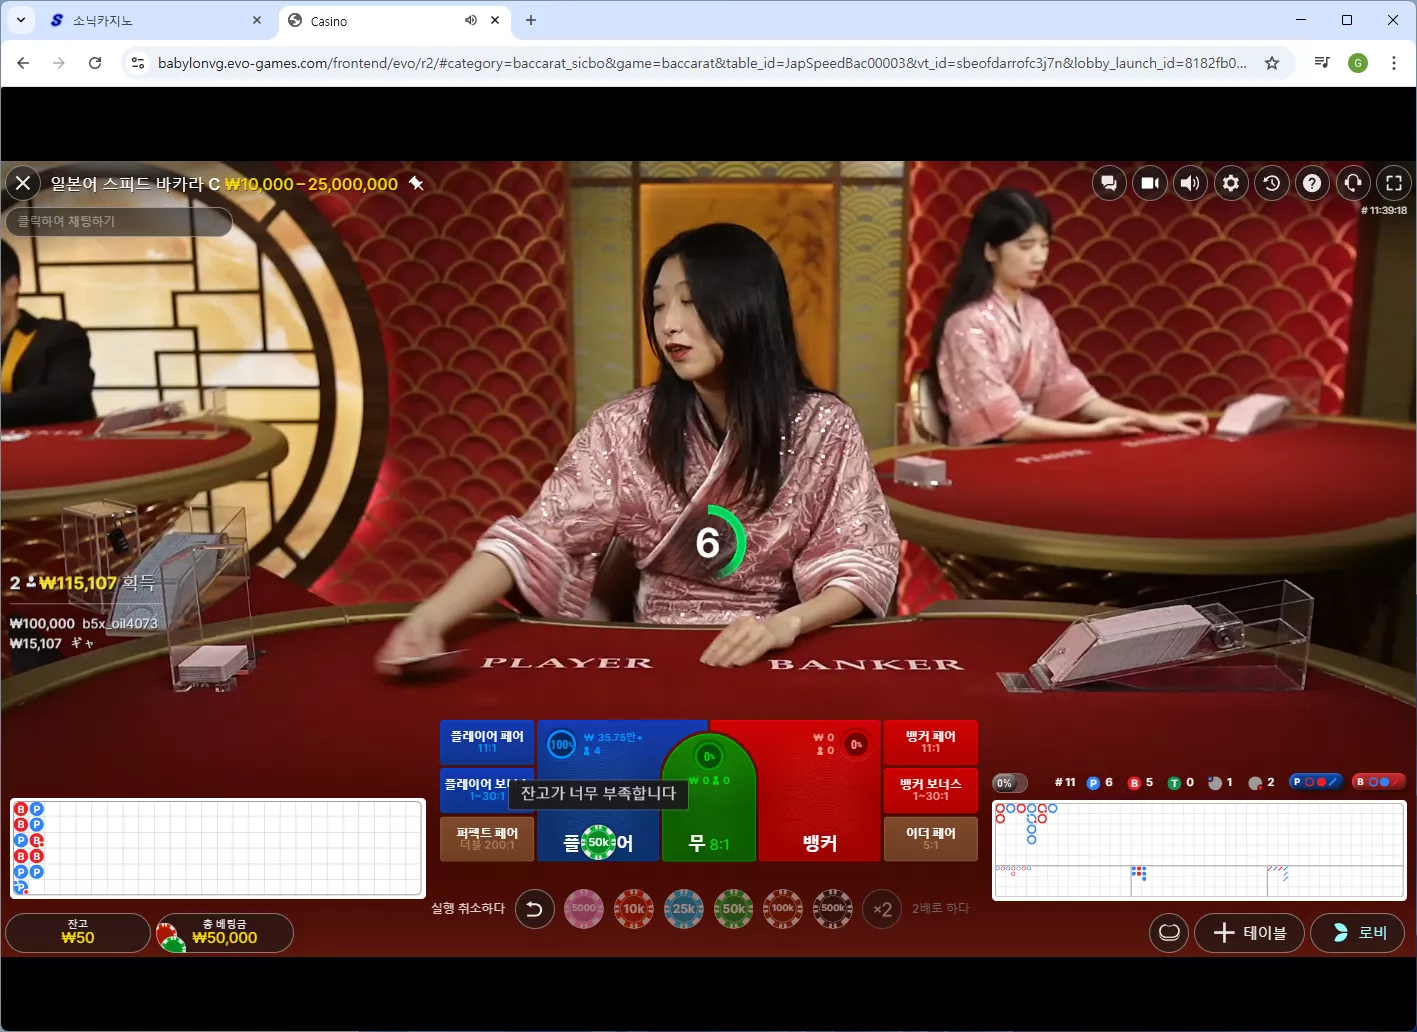Screen dimensions: 1417x1032
Task: Click the address bar URL
Action: click(x=702, y=63)
